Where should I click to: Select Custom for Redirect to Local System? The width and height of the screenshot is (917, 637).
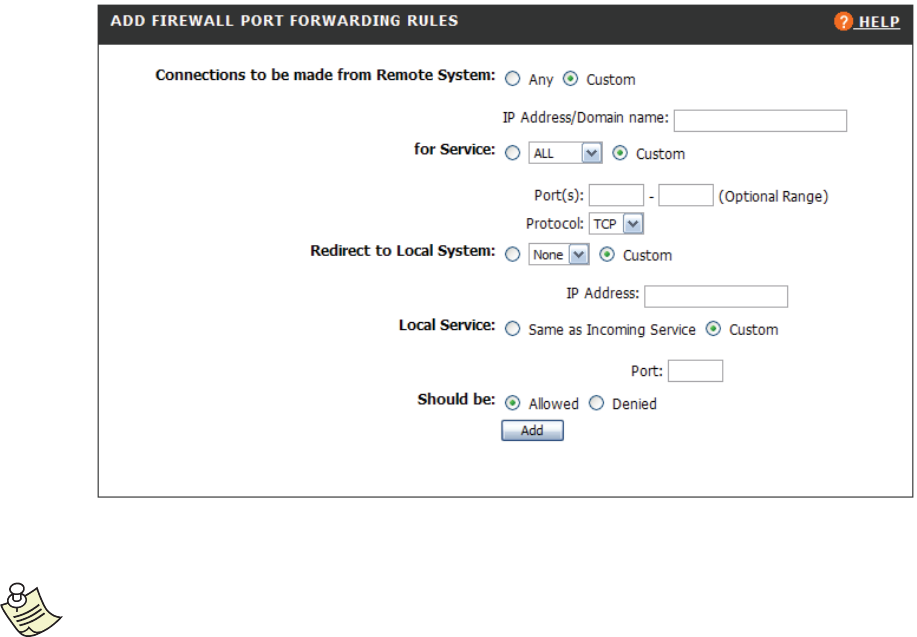(x=607, y=255)
